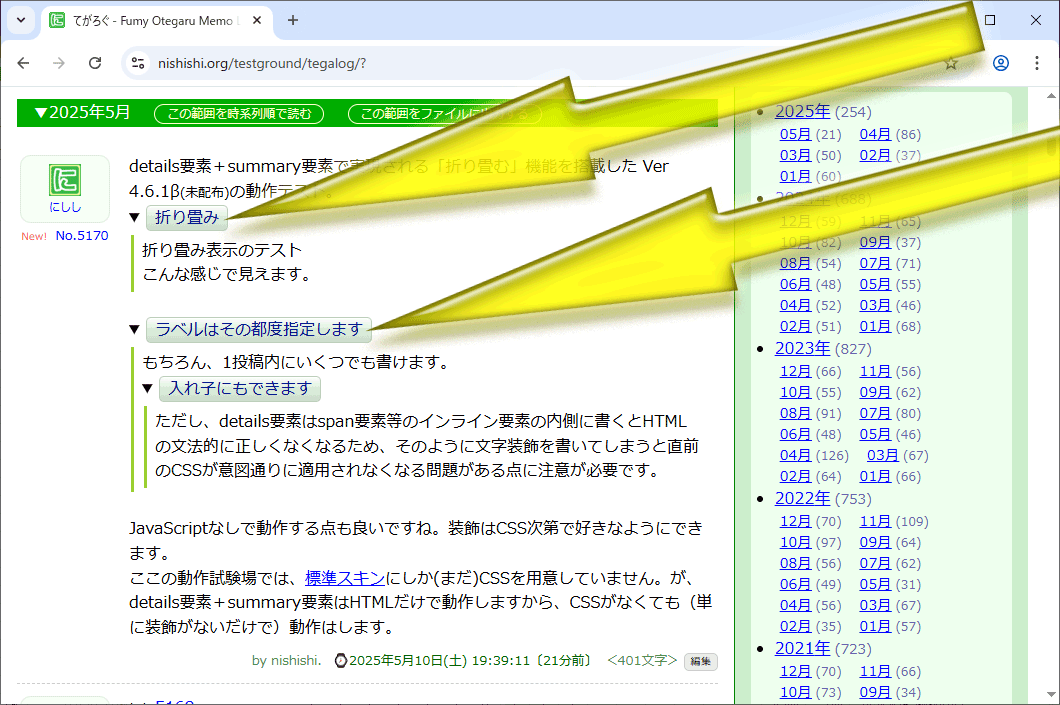Screen dimensions: 1060x705
Task: Open the 2025年 archive link
Action: pyautogui.click(x=802, y=111)
